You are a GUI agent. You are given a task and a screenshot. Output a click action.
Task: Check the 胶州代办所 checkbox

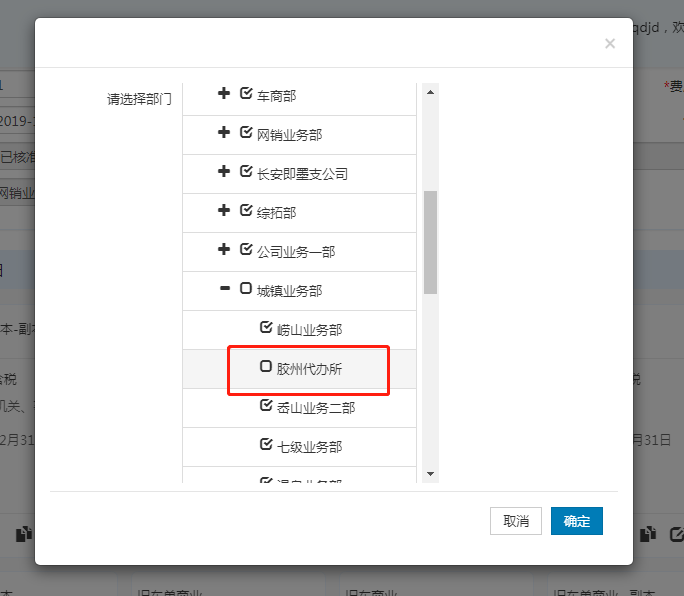[x=266, y=367]
